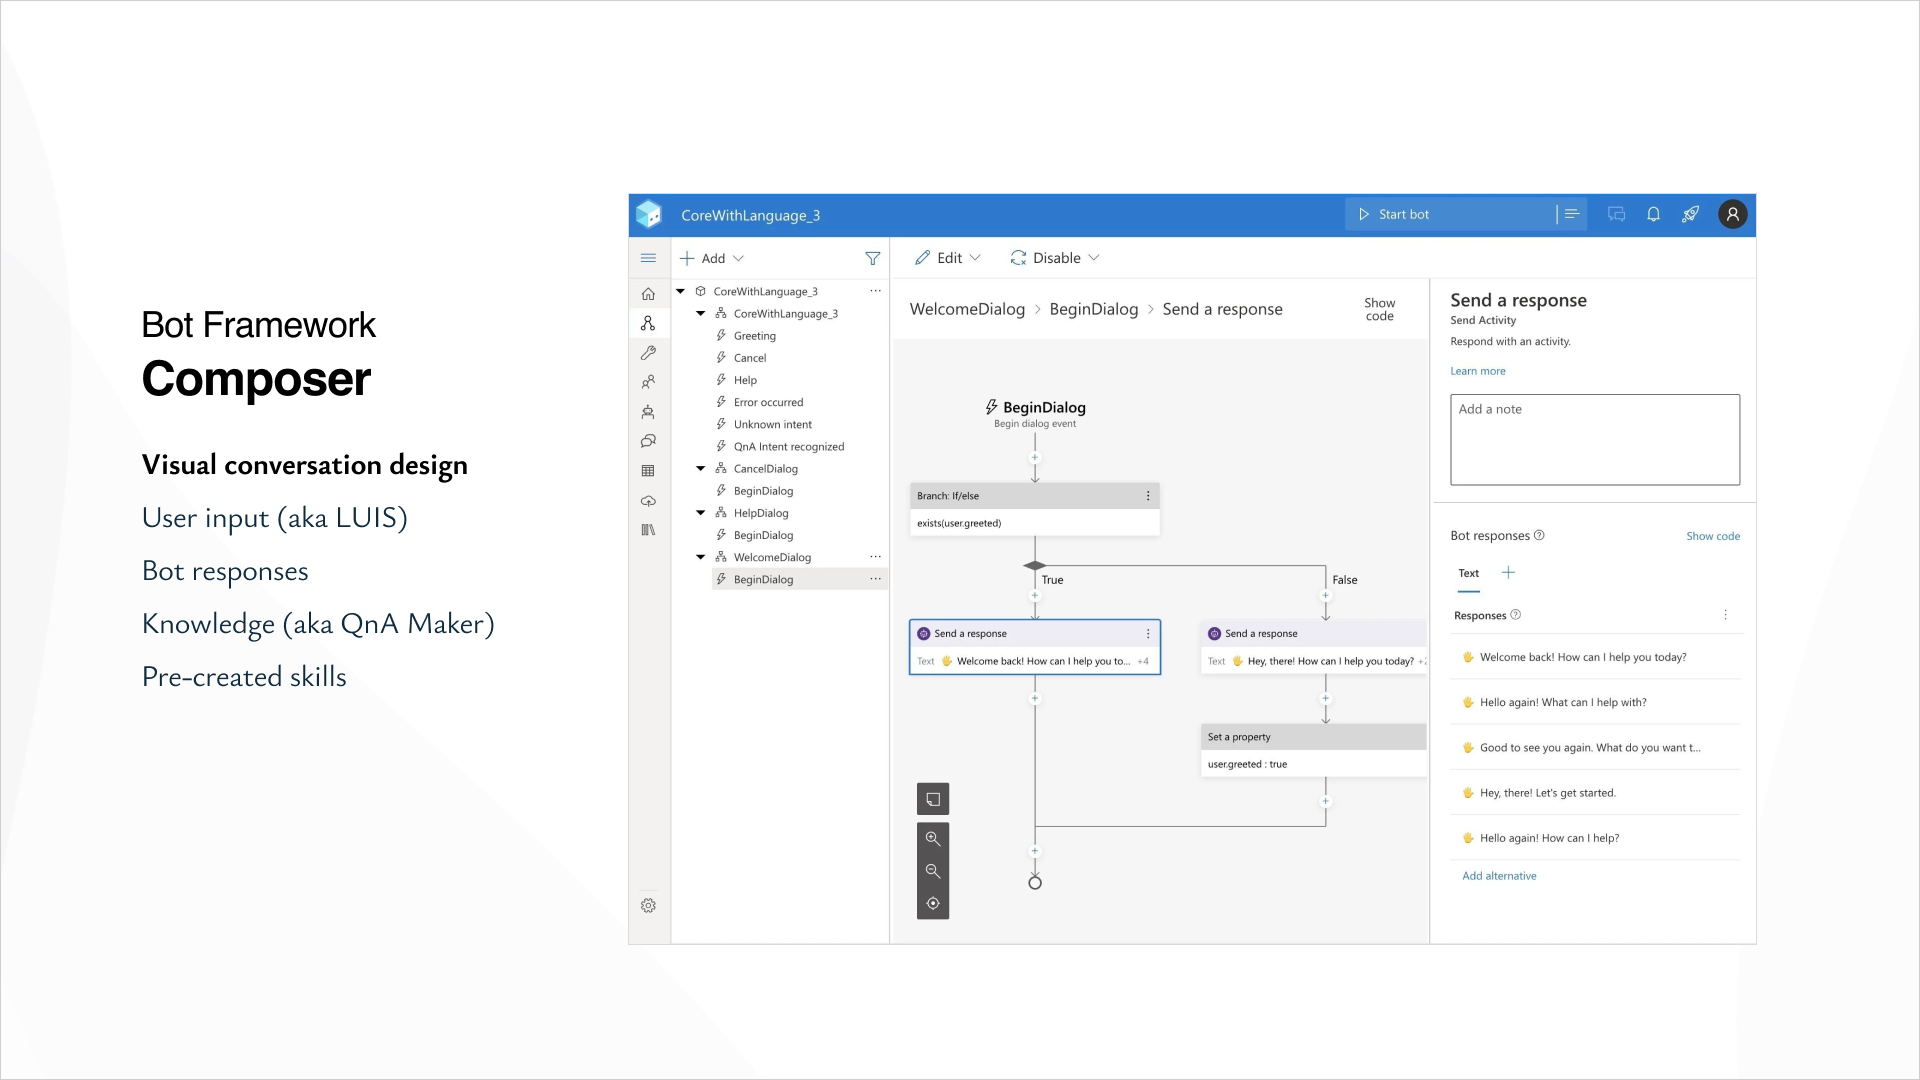Select the QnA Intent recognized trigger
Image resolution: width=1920 pixels, height=1080 pixels.
(x=788, y=447)
